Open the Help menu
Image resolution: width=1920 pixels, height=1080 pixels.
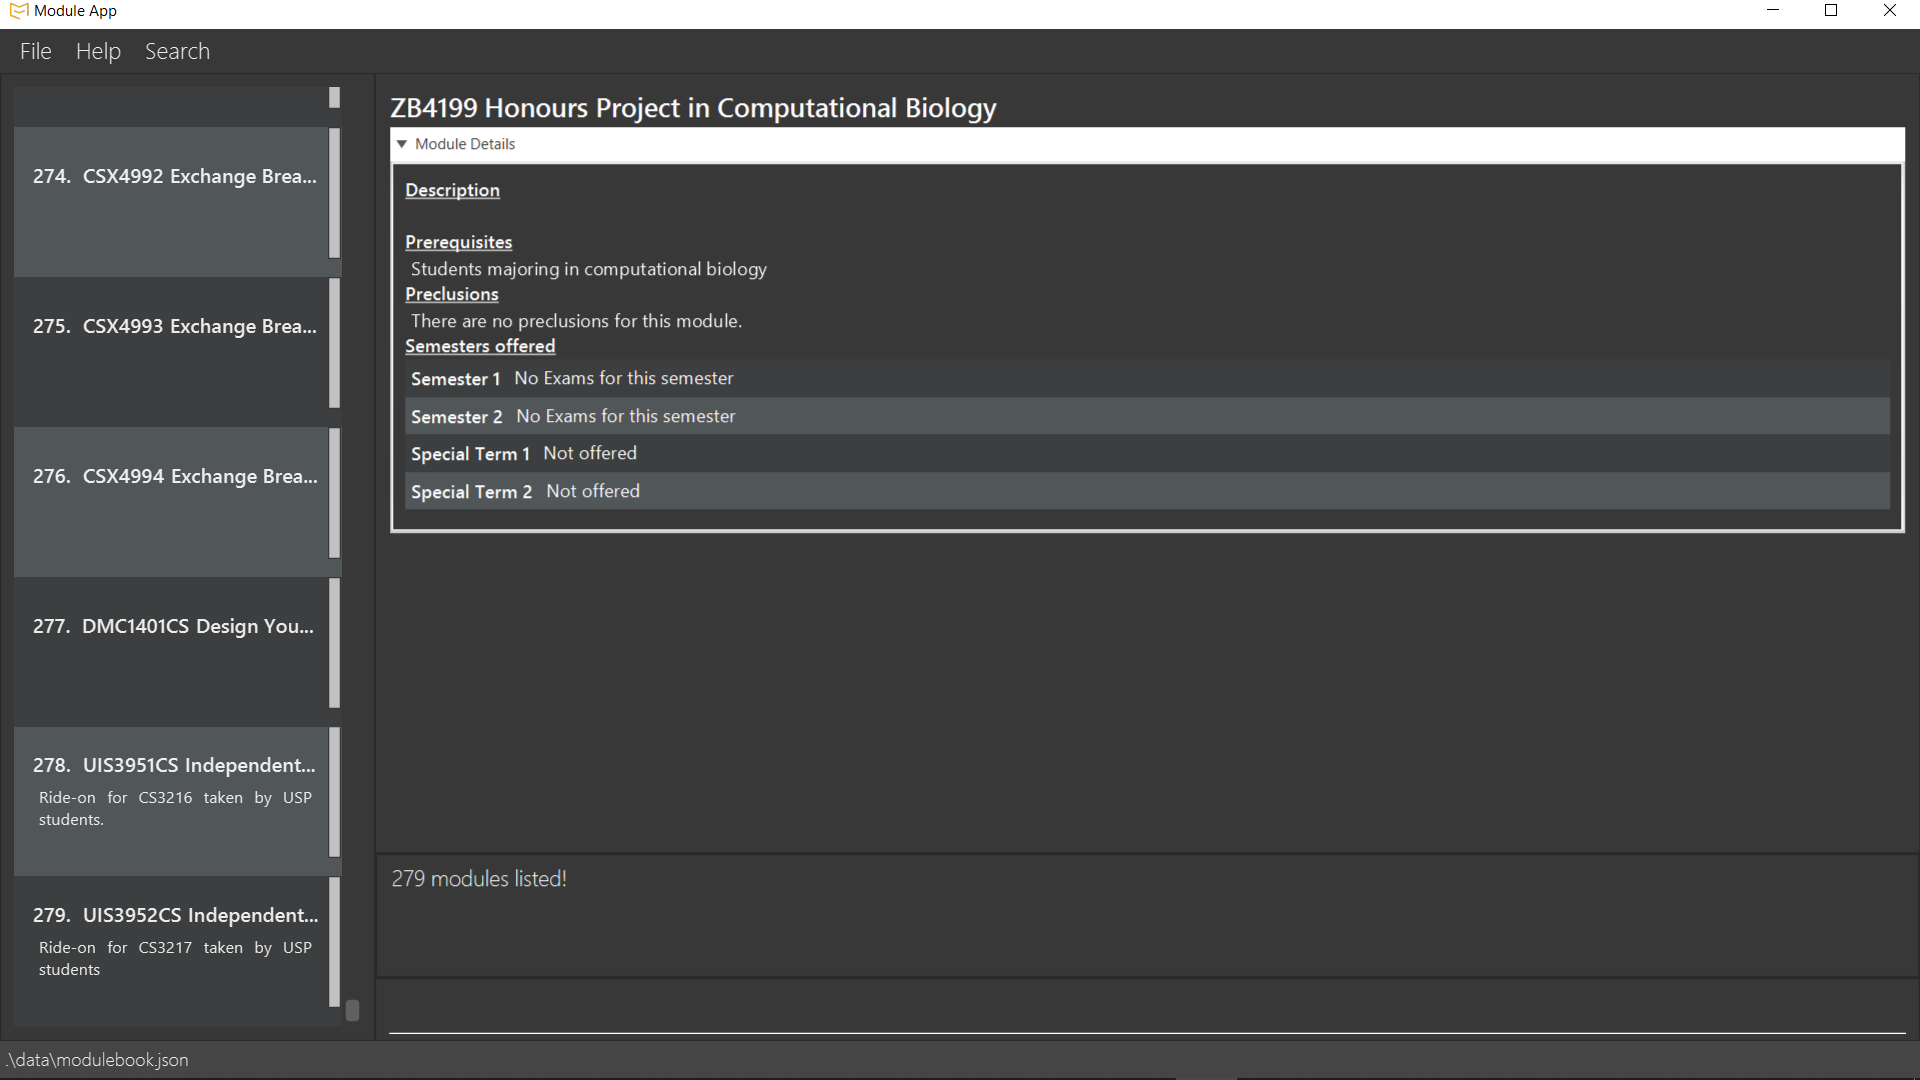click(x=98, y=51)
